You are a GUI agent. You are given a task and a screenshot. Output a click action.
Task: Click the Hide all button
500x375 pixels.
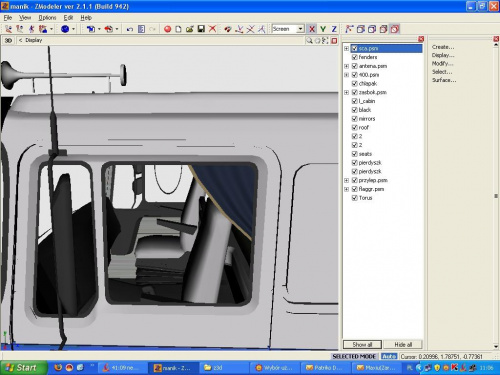coord(403,344)
